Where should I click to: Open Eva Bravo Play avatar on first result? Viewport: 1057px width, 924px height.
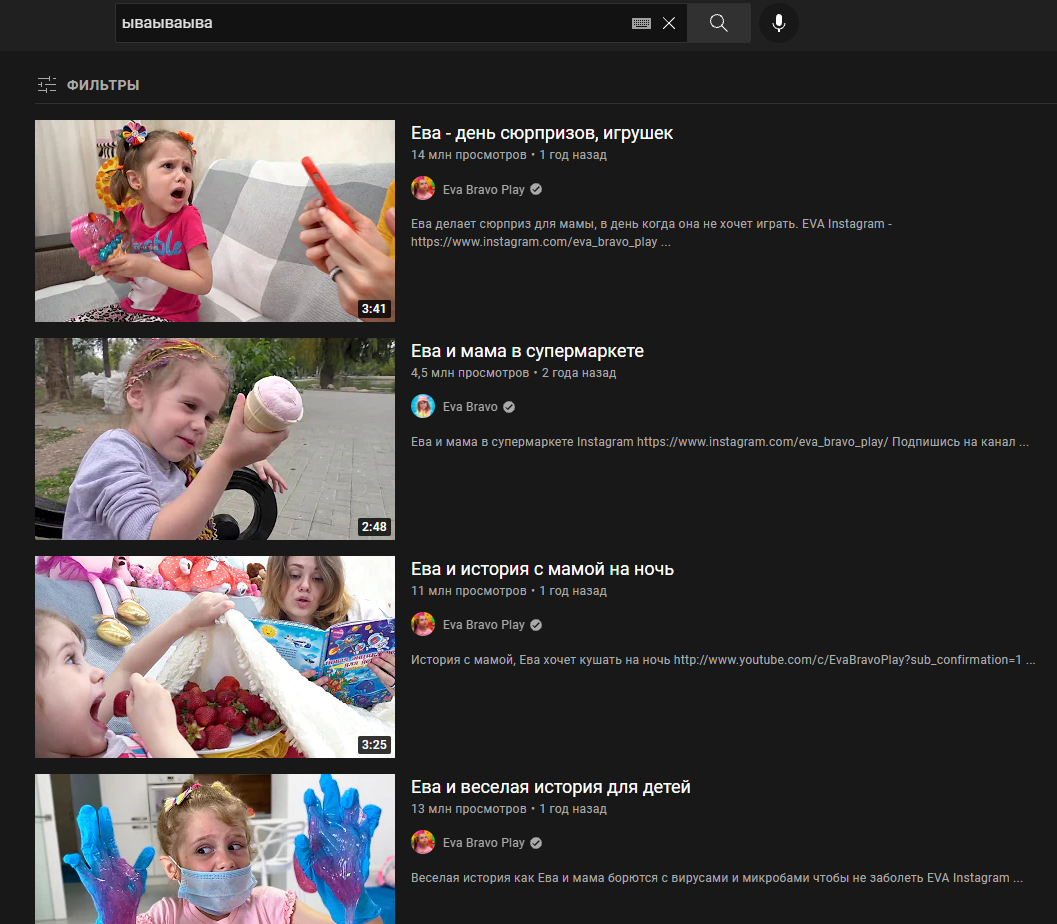(423, 189)
